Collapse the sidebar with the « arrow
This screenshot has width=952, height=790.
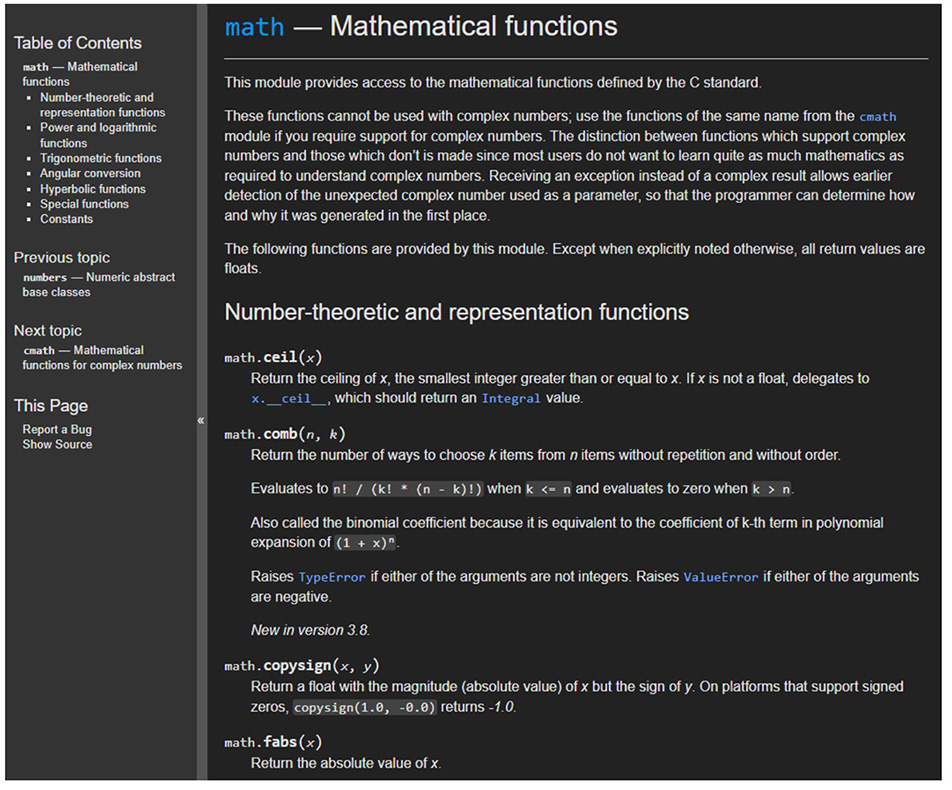pos(201,420)
